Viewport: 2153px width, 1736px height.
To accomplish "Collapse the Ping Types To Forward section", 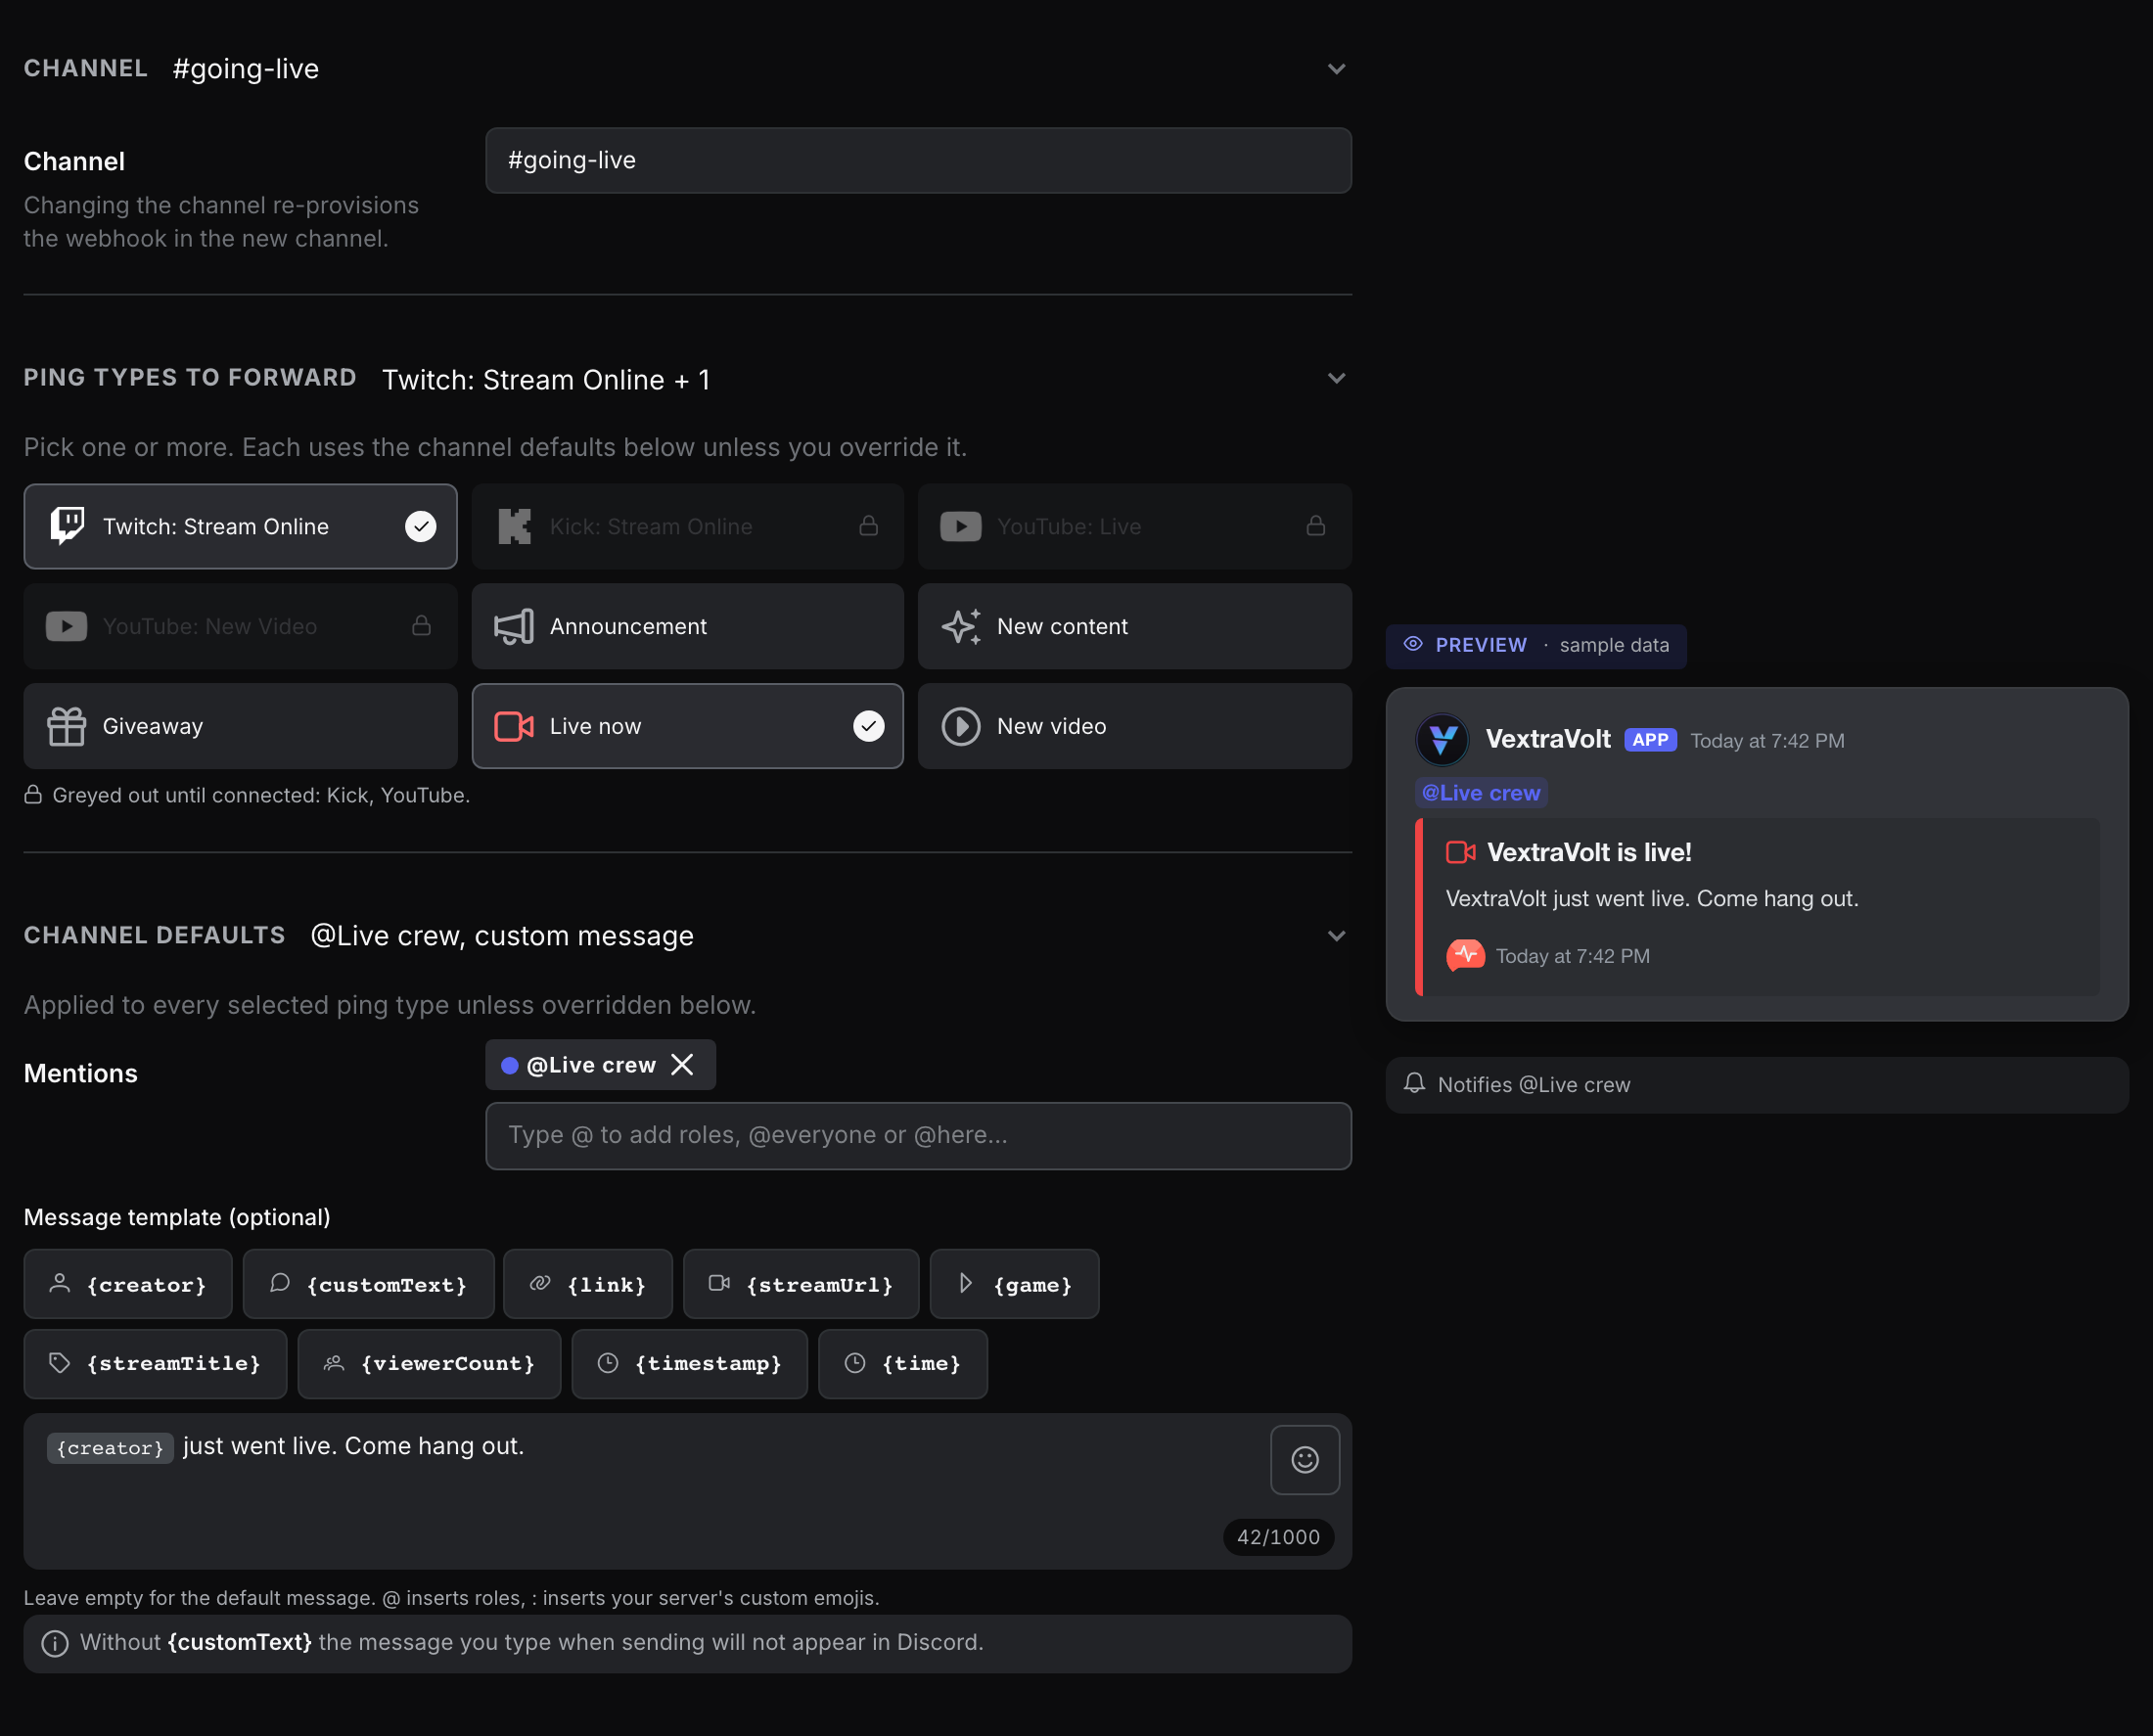I will [1336, 378].
